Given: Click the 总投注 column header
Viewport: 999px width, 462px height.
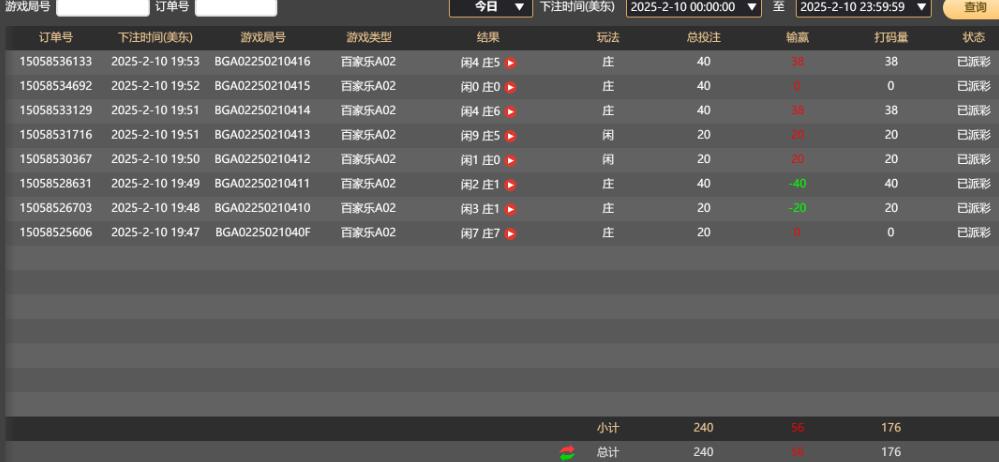Looking at the screenshot, I should [703, 38].
